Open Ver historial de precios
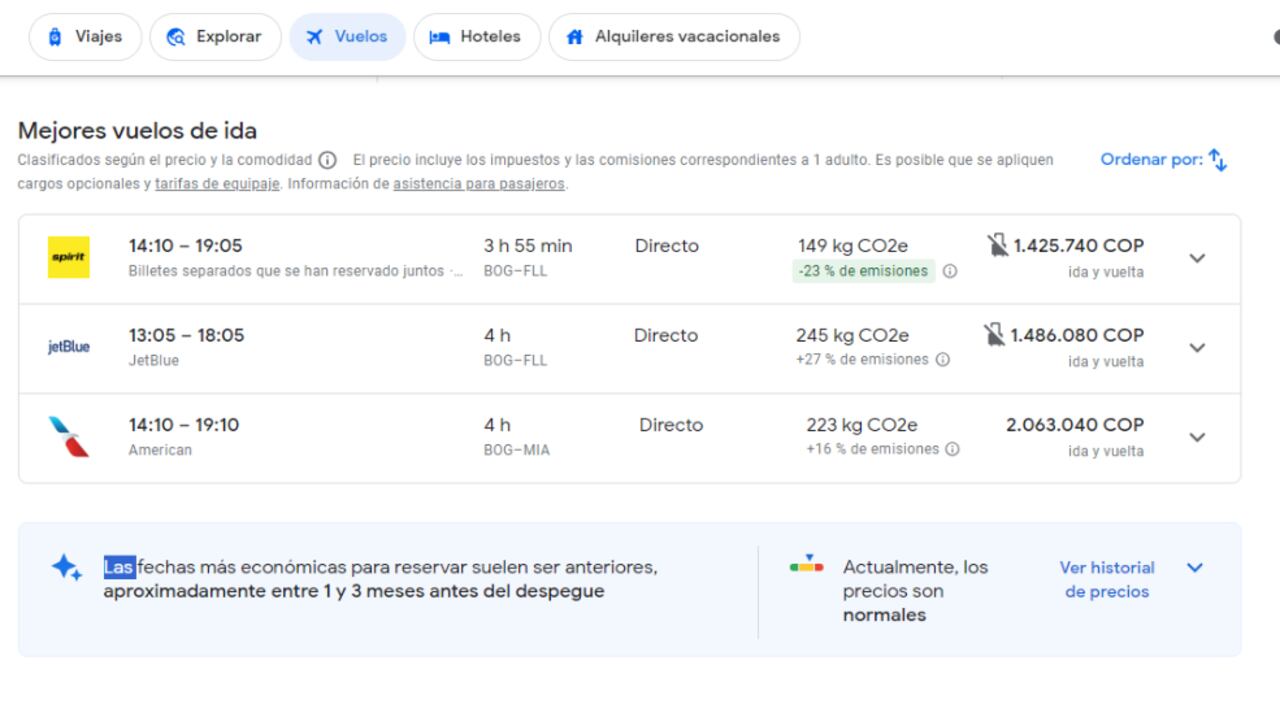1280x717 pixels. 1106,579
